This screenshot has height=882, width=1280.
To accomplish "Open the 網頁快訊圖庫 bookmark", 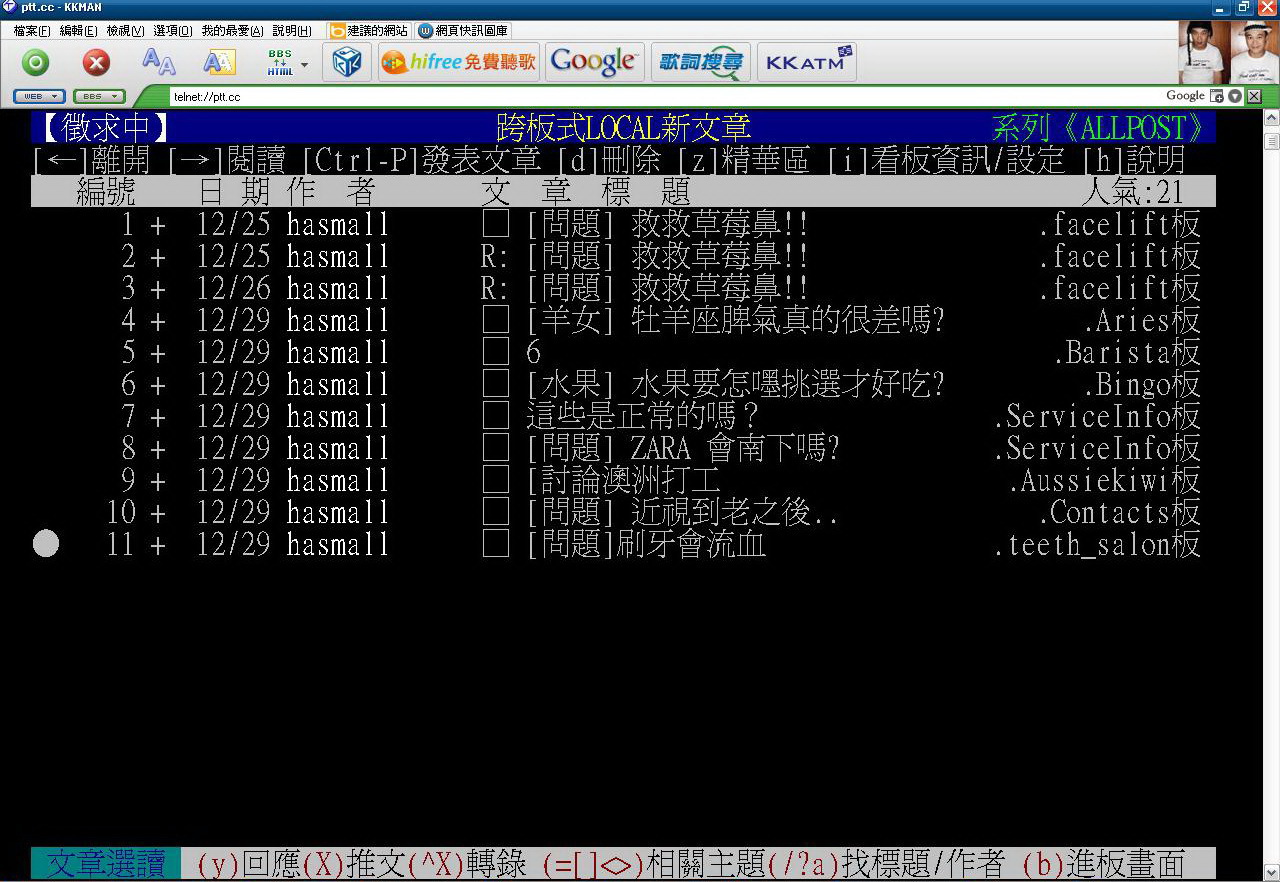I will pos(463,31).
